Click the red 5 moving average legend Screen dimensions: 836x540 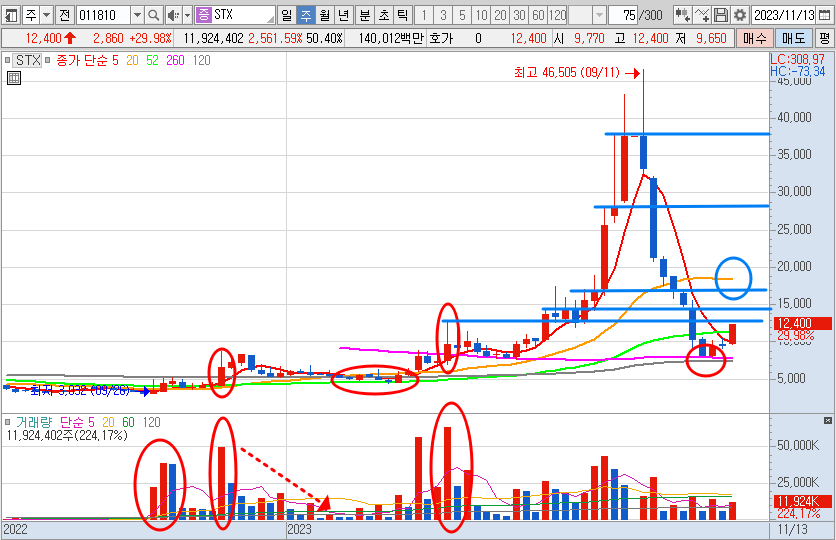[115, 60]
